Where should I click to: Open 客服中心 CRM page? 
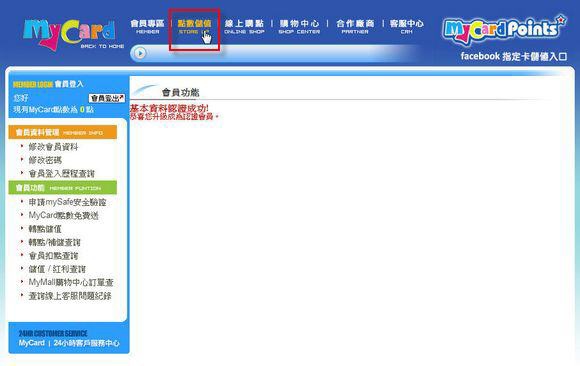(407, 27)
